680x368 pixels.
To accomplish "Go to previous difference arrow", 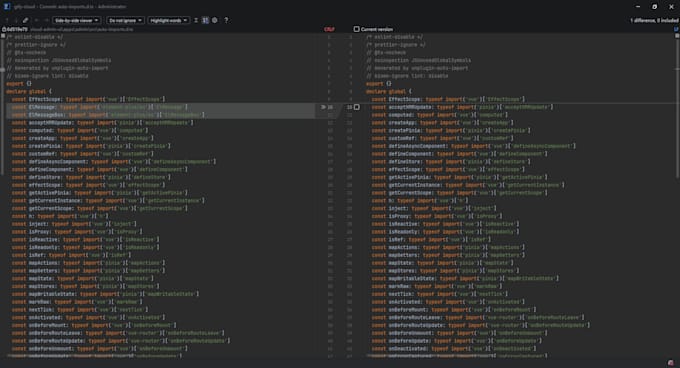I will (x=7, y=20).
